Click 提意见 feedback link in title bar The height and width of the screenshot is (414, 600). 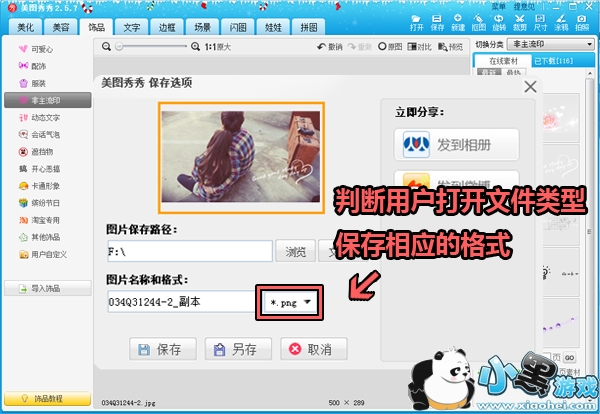tap(524, 7)
